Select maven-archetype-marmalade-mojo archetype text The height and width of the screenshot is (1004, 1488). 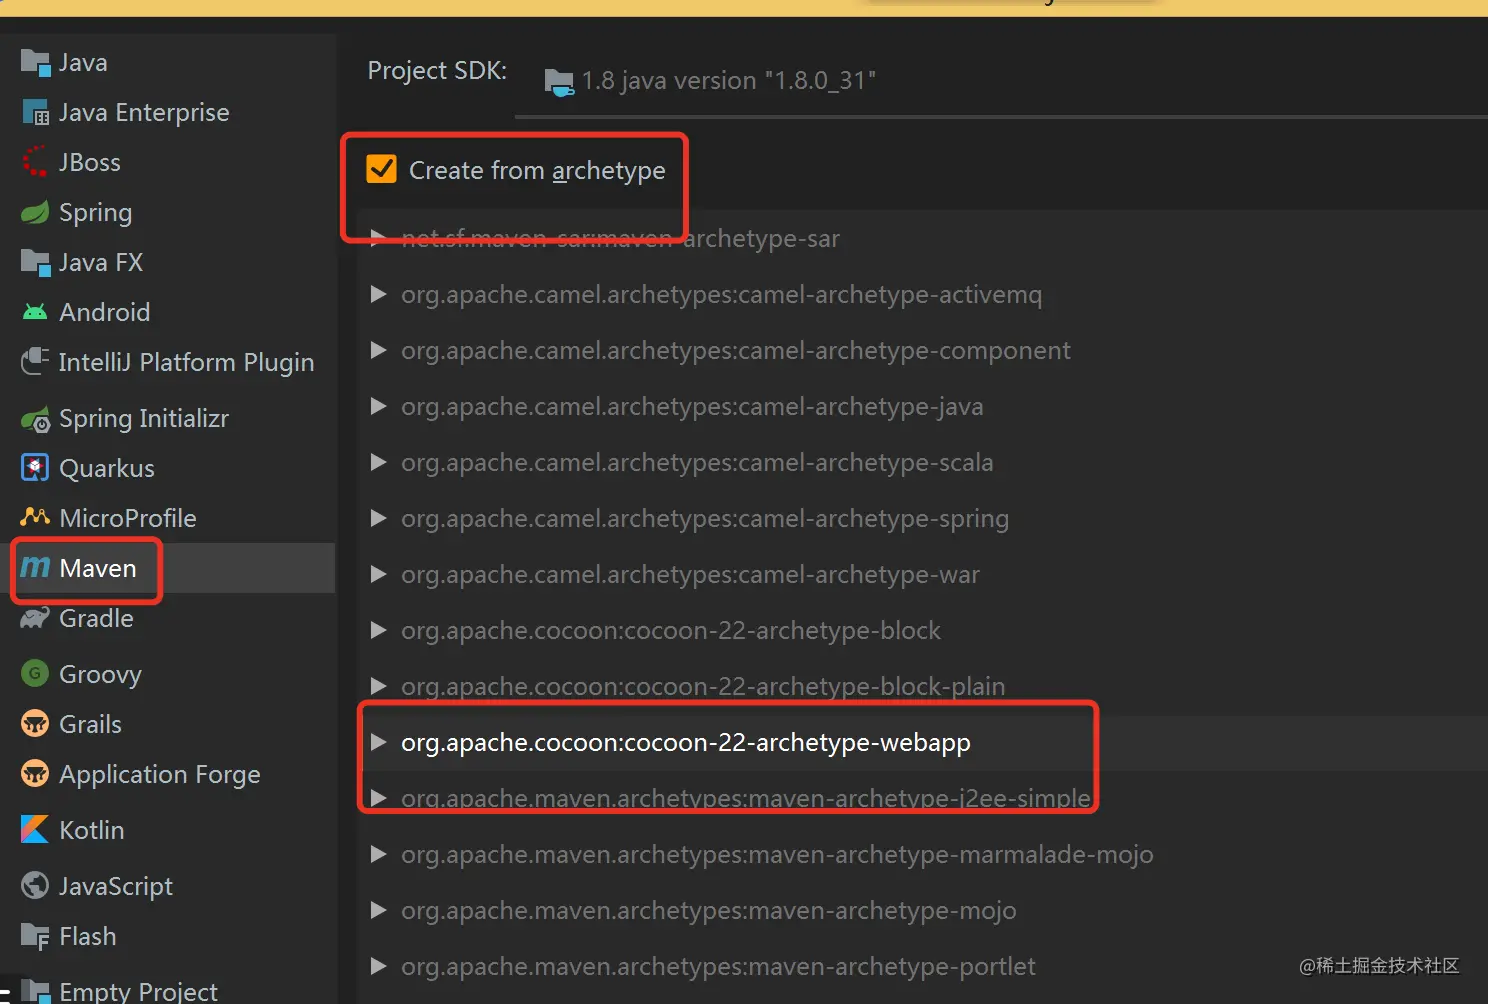coord(777,855)
